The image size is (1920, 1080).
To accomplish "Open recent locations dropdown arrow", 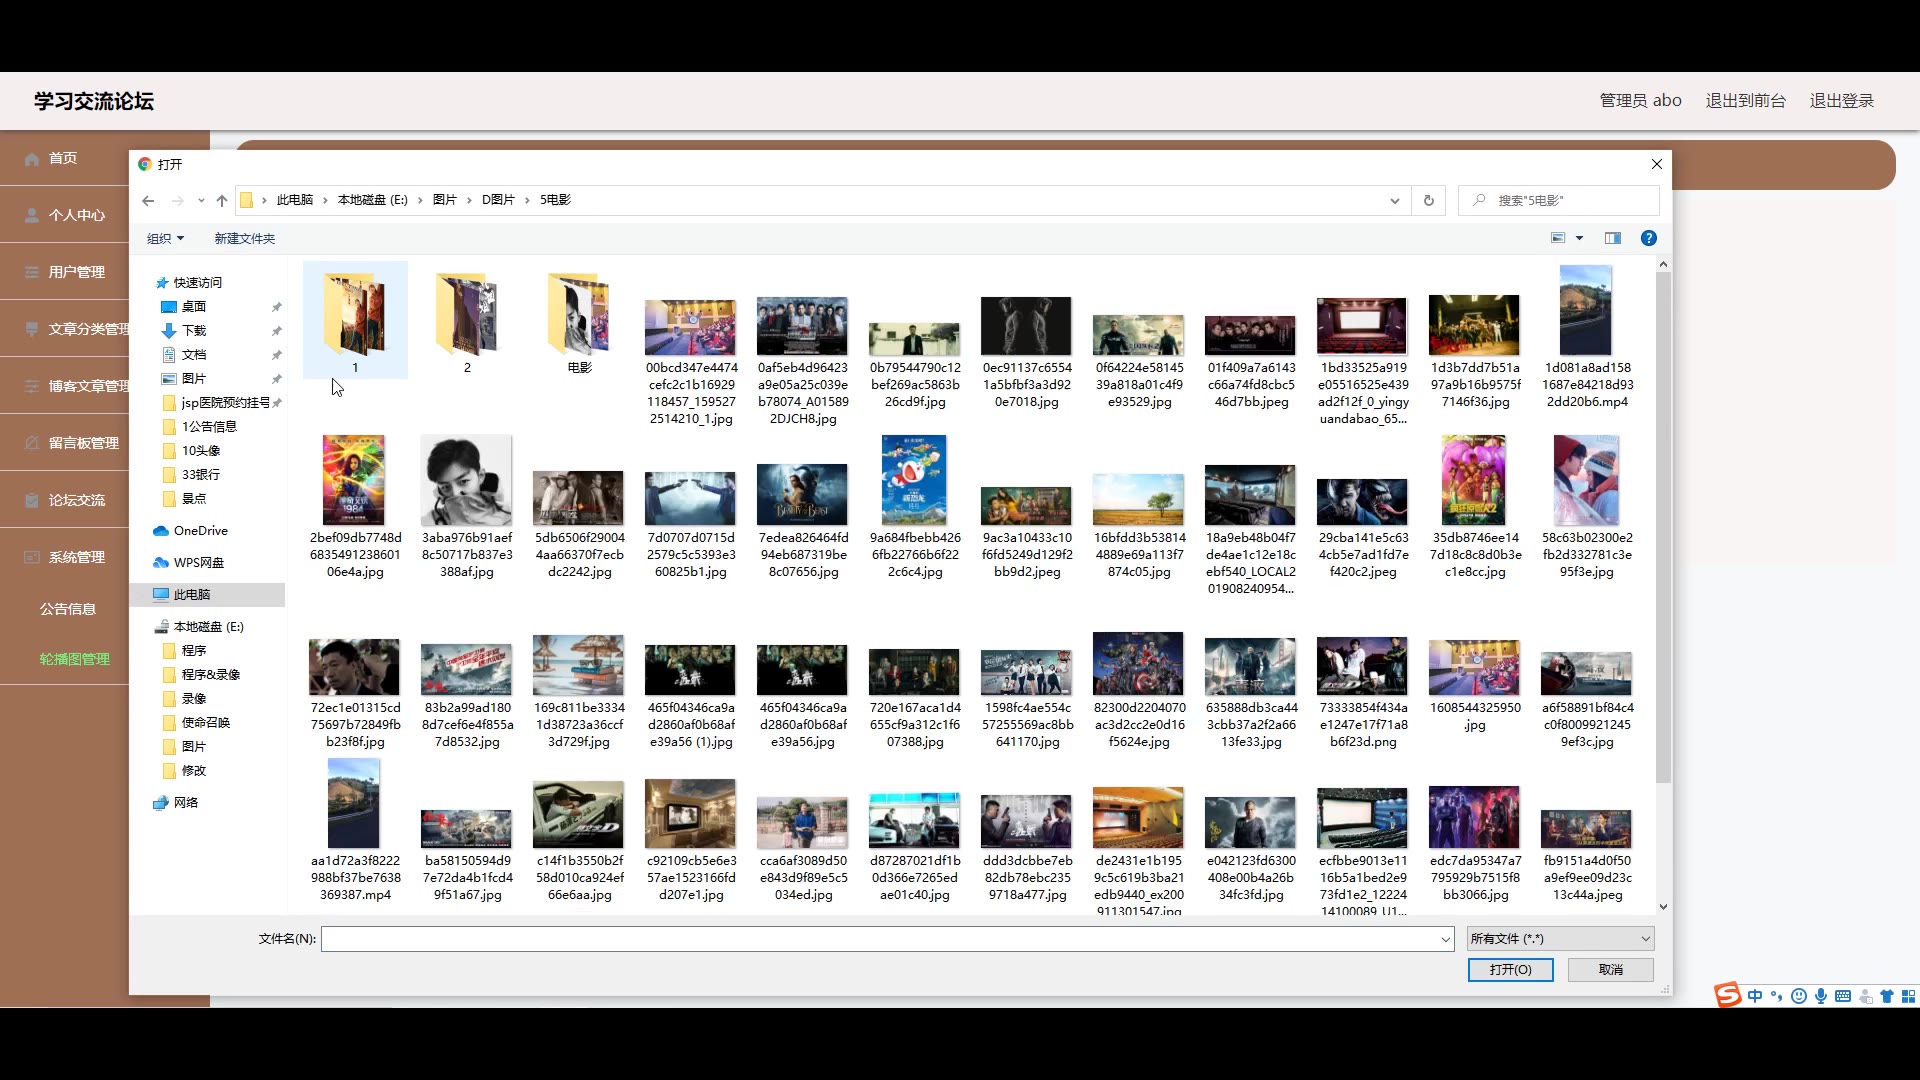I will (201, 200).
